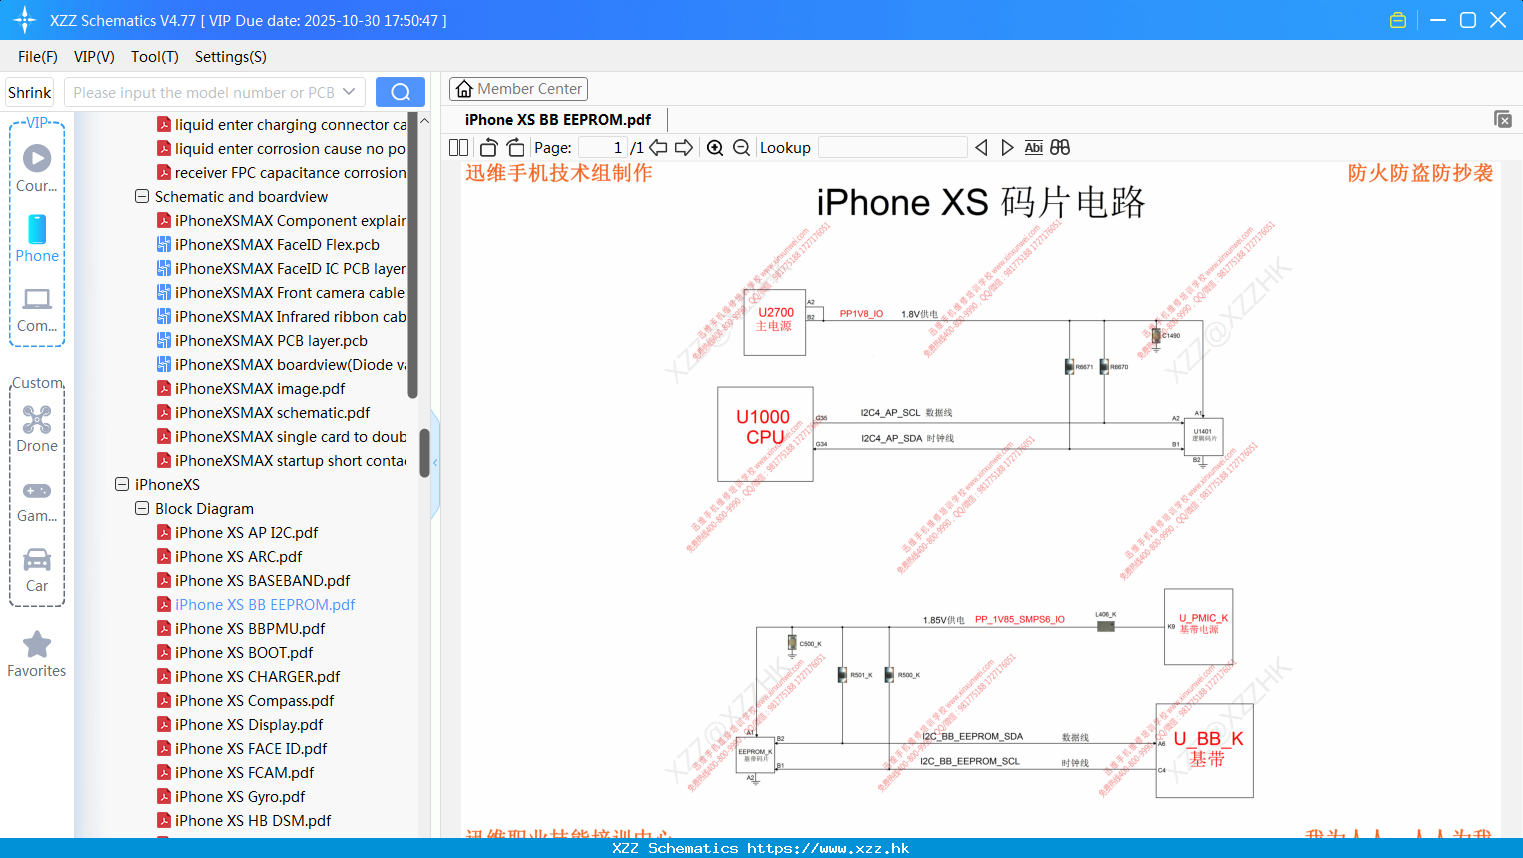Click the blue search button
The width and height of the screenshot is (1523, 858).
(400, 92)
